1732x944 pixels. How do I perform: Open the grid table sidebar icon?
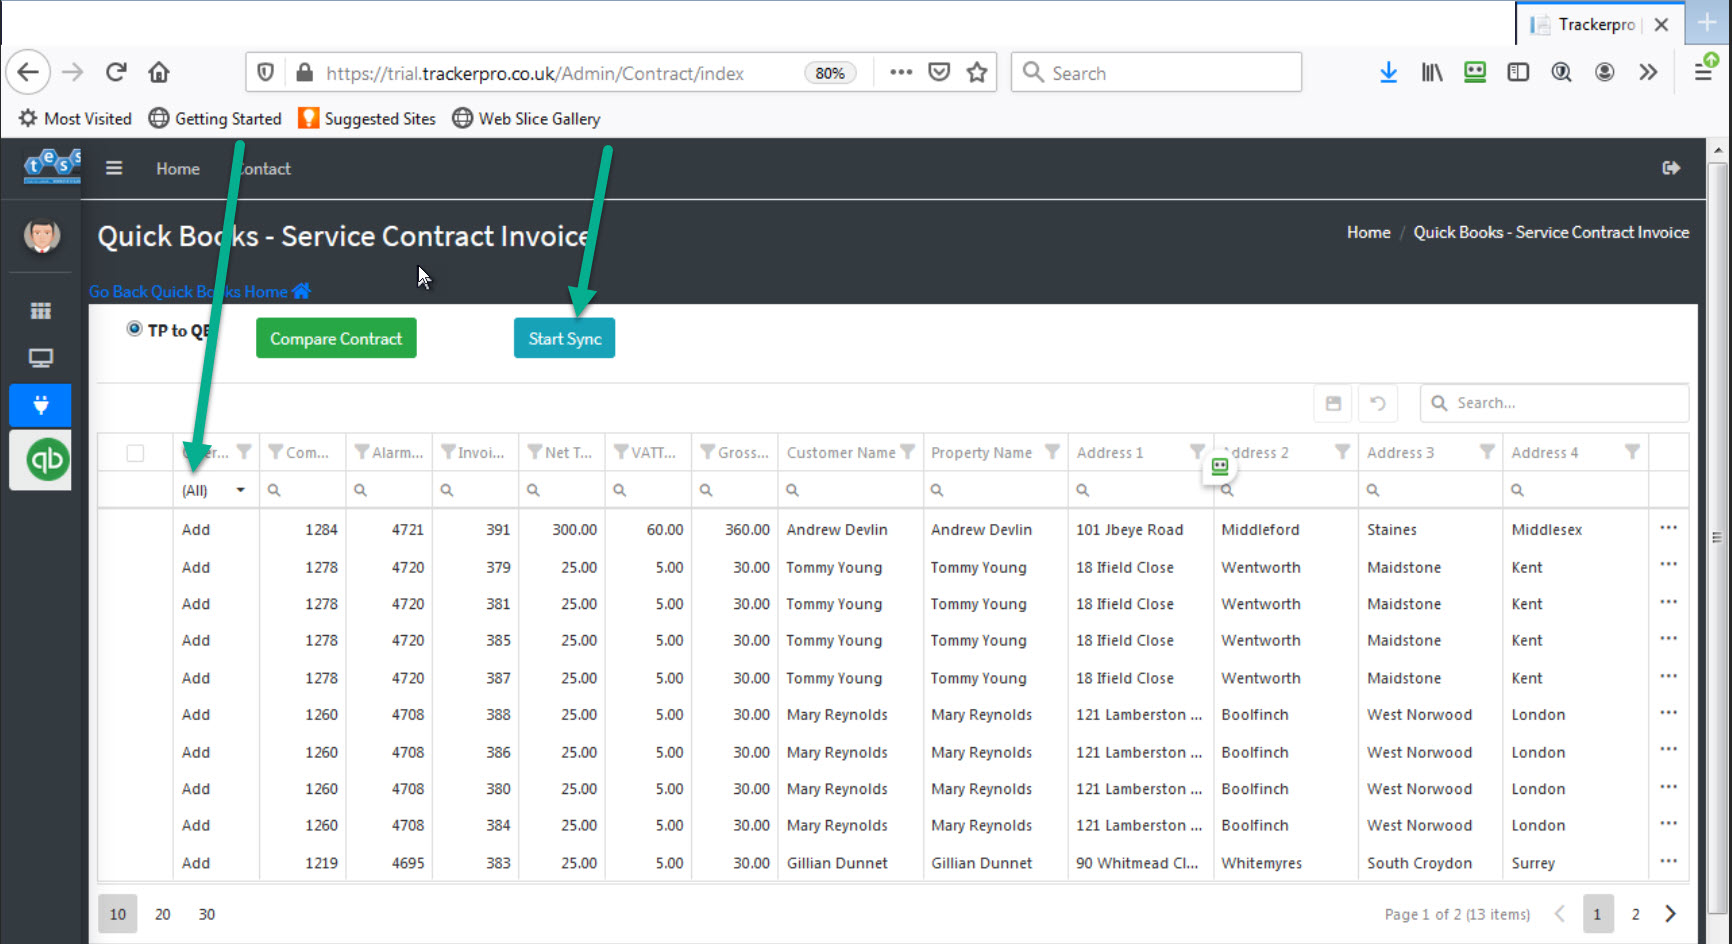(40, 311)
